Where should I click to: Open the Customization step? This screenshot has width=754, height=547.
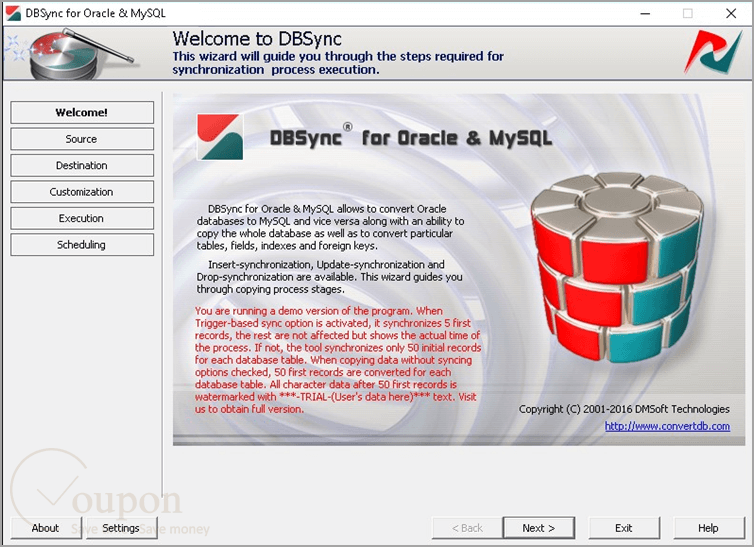(x=82, y=192)
